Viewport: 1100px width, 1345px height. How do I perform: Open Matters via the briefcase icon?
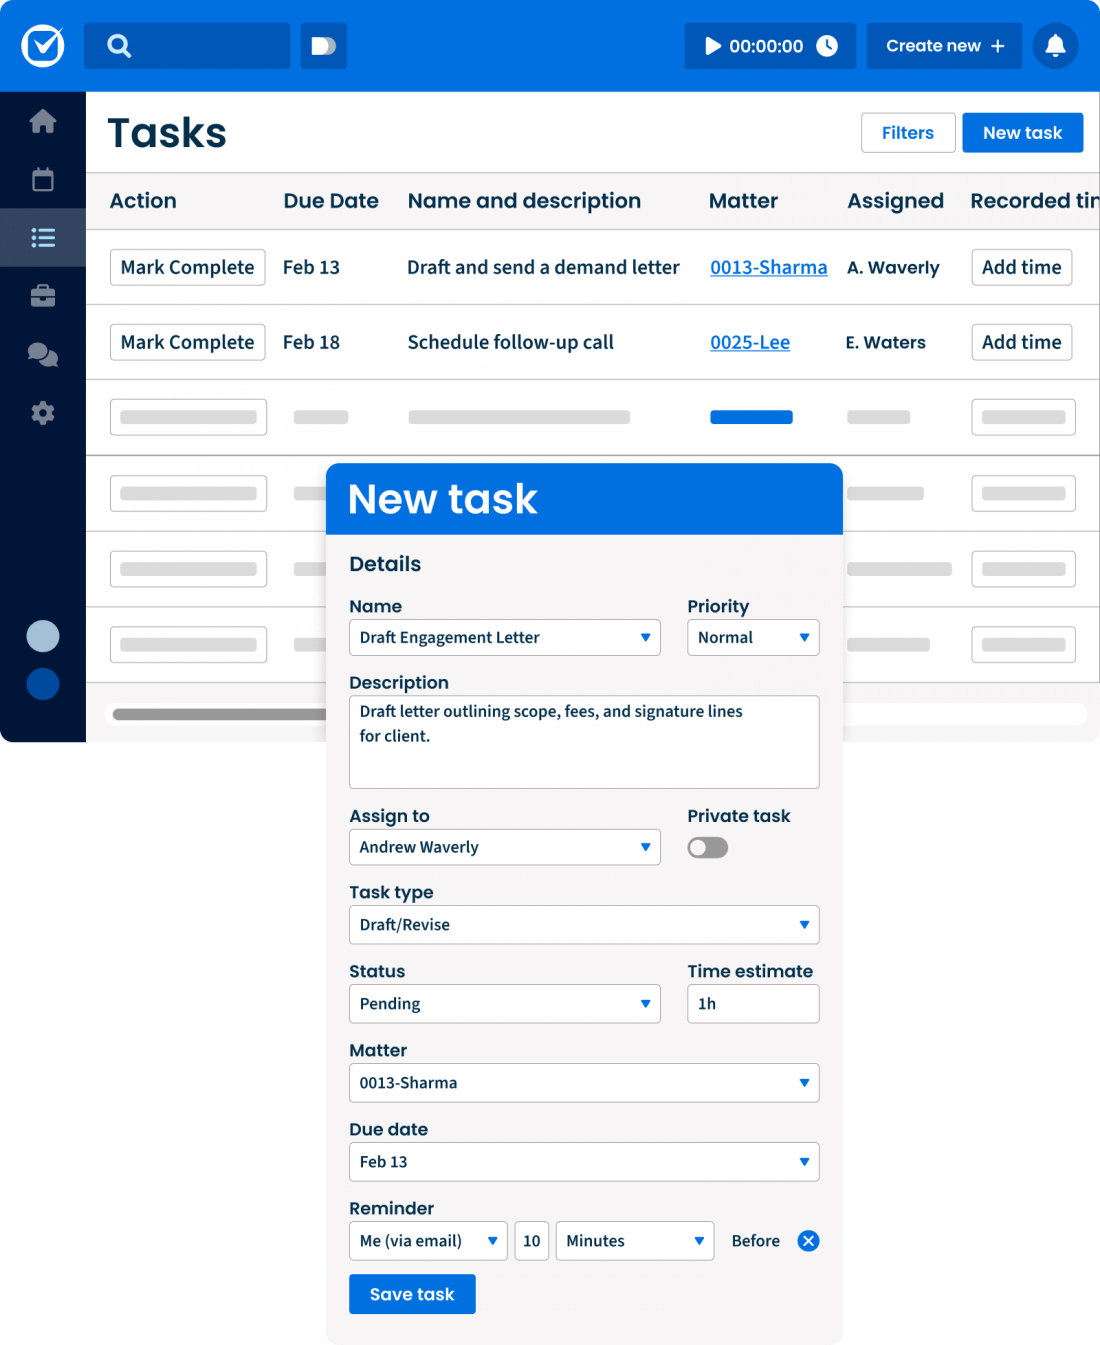[42, 296]
